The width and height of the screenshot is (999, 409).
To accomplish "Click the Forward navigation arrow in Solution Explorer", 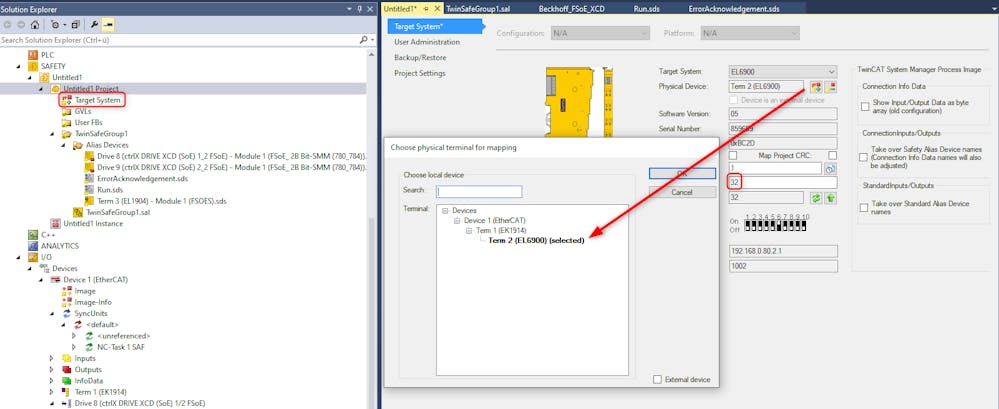I will pos(21,25).
